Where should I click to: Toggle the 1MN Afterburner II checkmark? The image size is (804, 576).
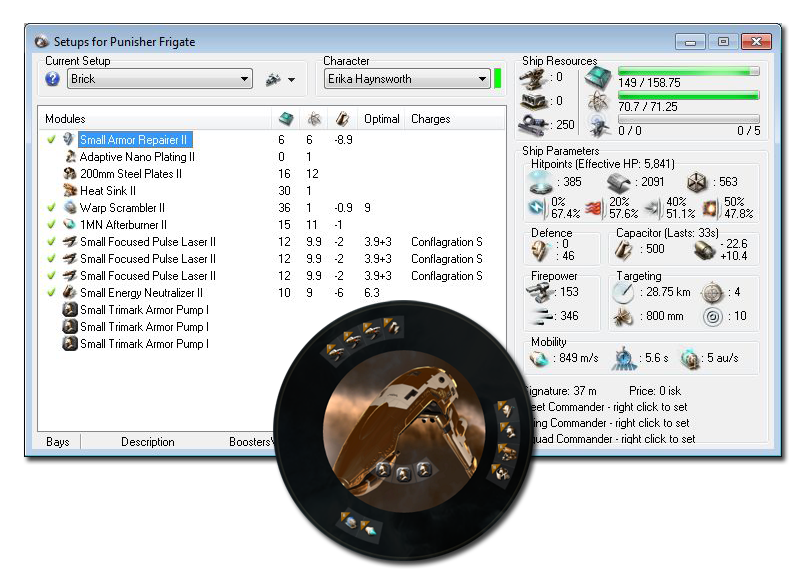tap(51, 225)
